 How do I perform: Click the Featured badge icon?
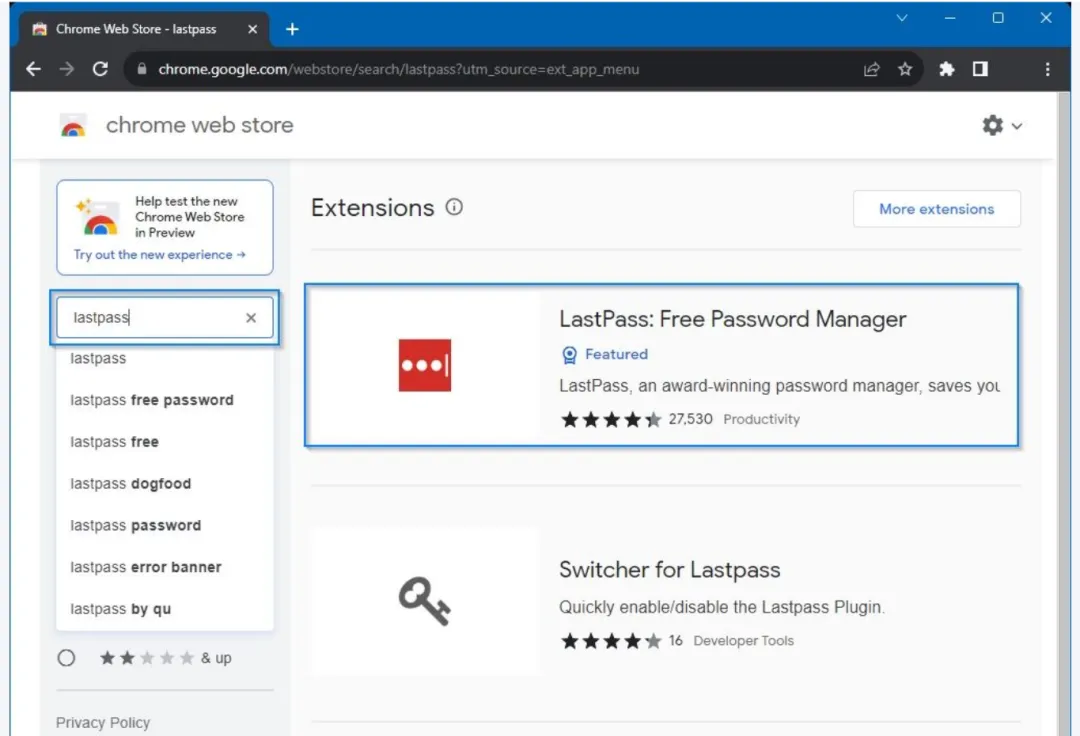[x=569, y=355]
